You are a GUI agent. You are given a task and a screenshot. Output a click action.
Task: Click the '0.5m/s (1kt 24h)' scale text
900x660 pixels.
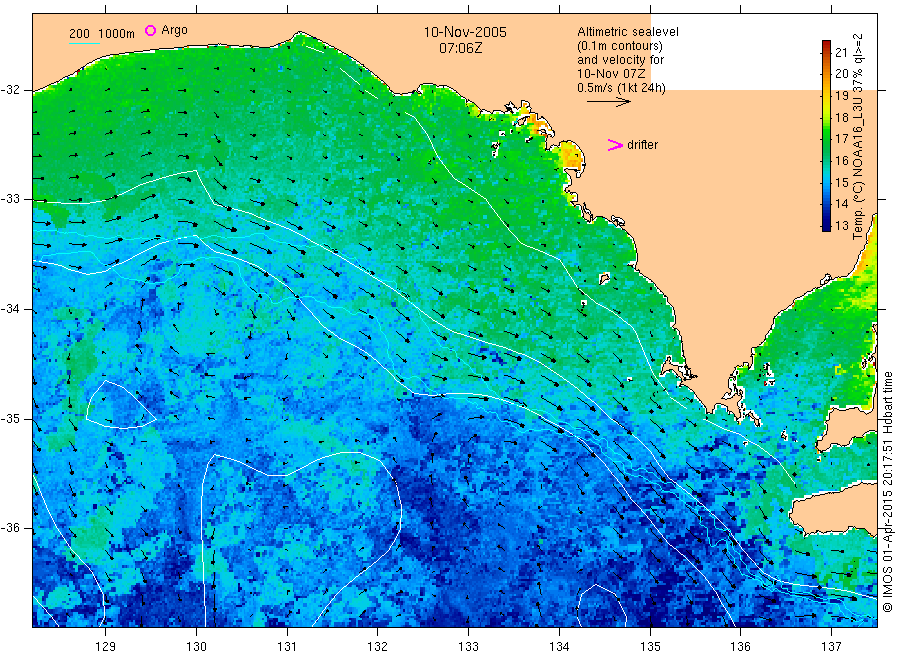click(x=621, y=88)
